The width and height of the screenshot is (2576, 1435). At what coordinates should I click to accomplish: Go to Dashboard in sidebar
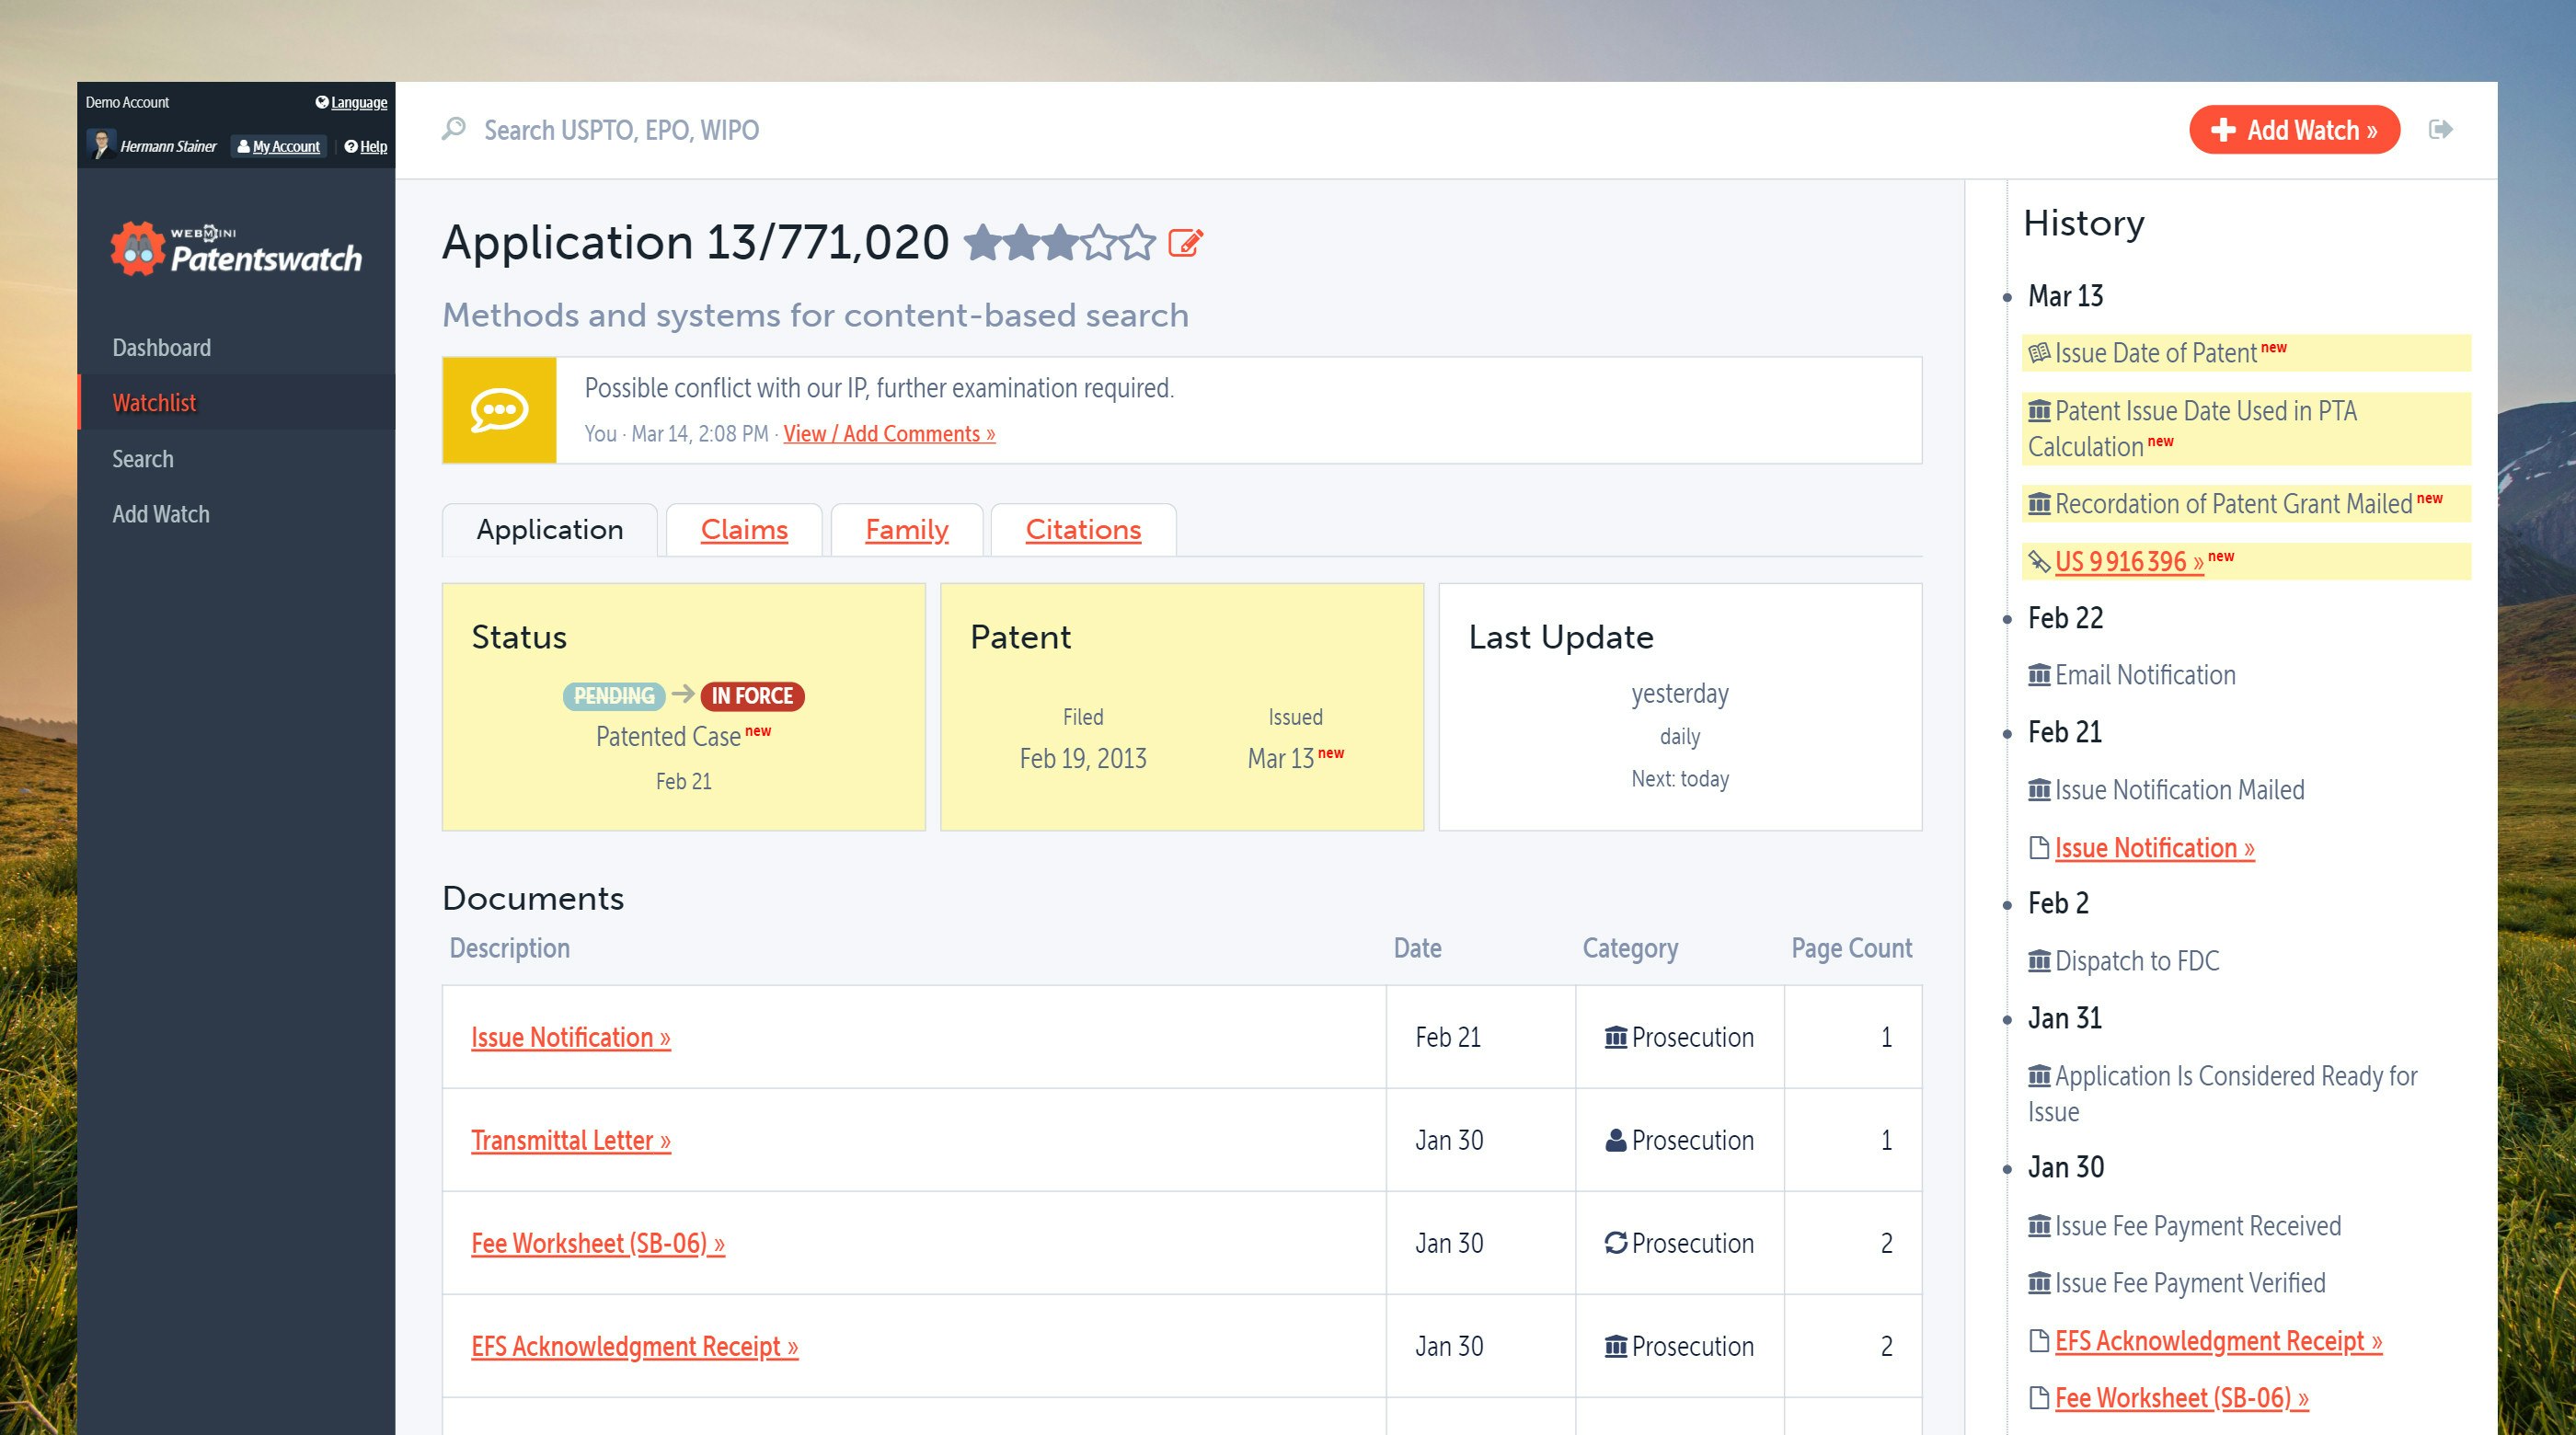[x=161, y=347]
